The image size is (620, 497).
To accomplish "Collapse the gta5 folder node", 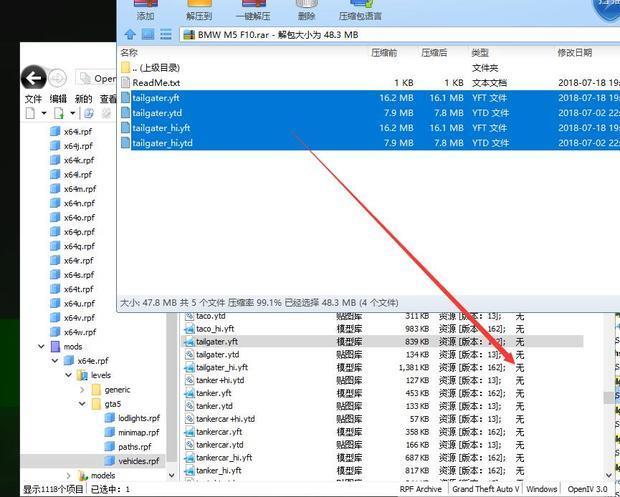I will point(83,404).
